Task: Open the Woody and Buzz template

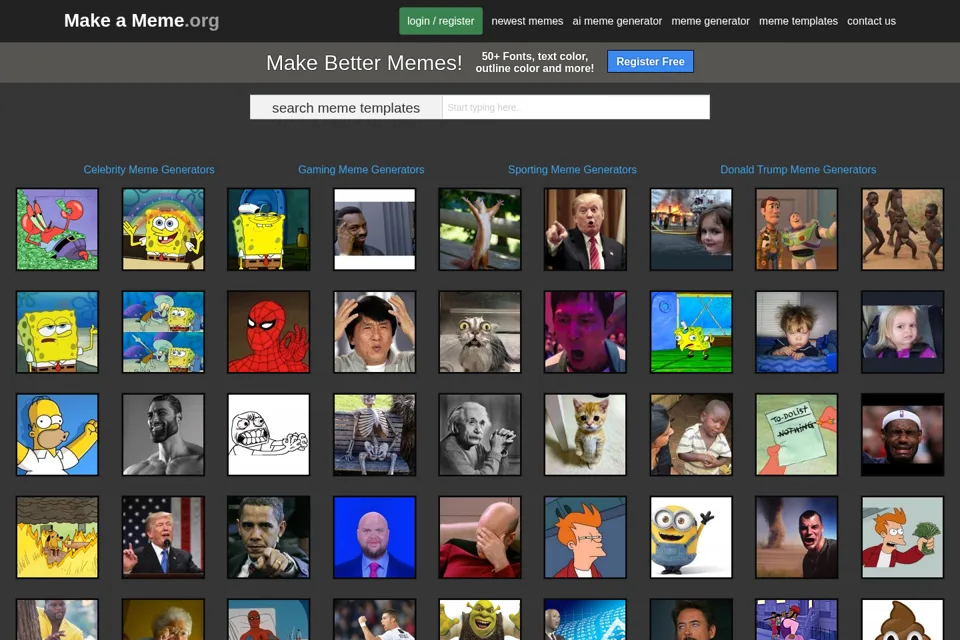Action: [797, 229]
